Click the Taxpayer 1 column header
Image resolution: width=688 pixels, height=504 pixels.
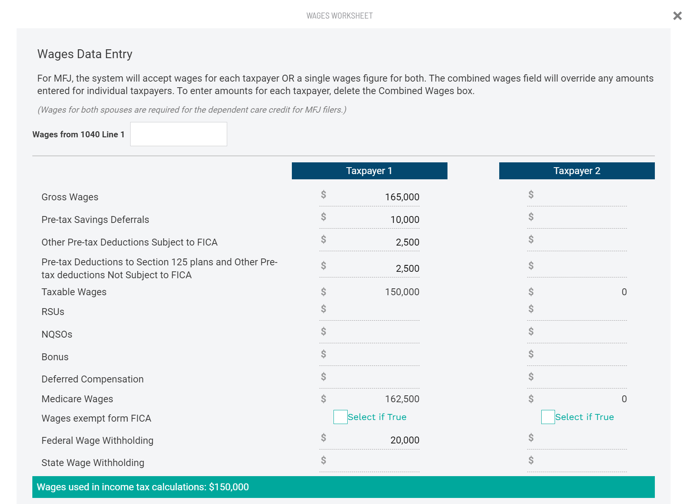tap(369, 171)
